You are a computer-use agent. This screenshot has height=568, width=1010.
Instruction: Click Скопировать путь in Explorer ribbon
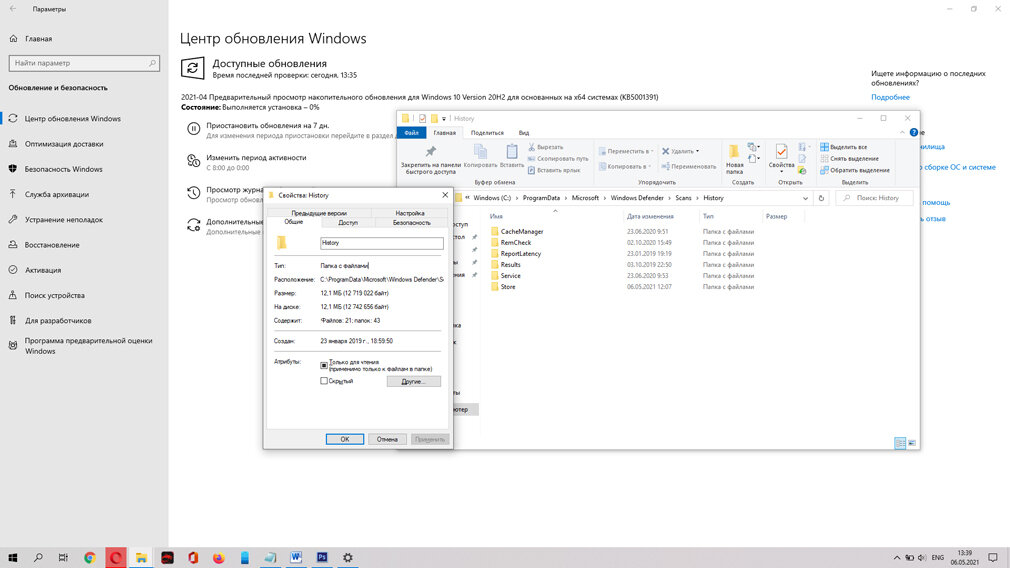pyautogui.click(x=558, y=158)
